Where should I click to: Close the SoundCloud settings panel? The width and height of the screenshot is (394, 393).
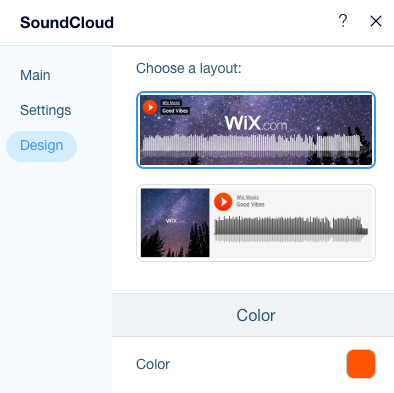point(376,21)
